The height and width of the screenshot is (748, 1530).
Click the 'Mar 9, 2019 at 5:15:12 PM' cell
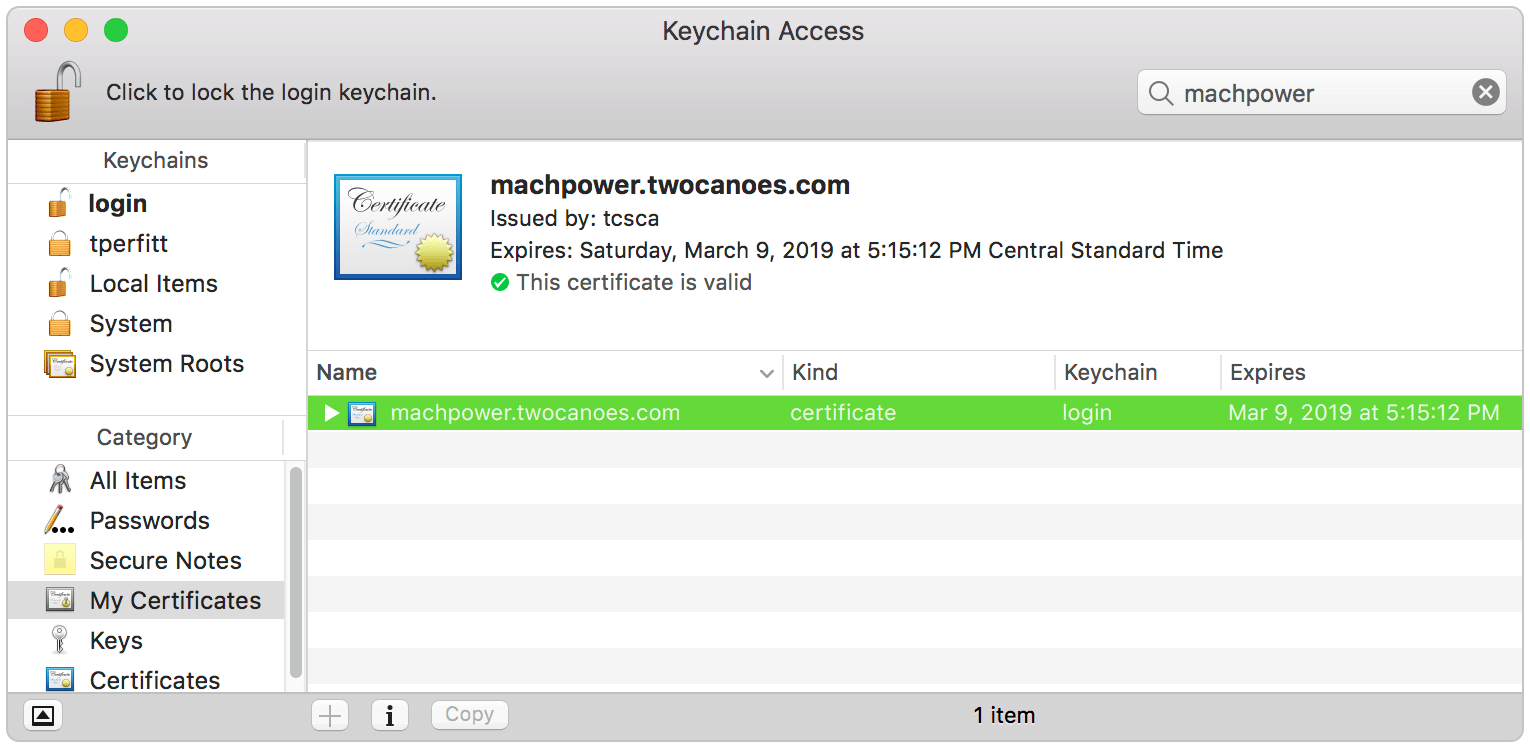click(x=1364, y=413)
